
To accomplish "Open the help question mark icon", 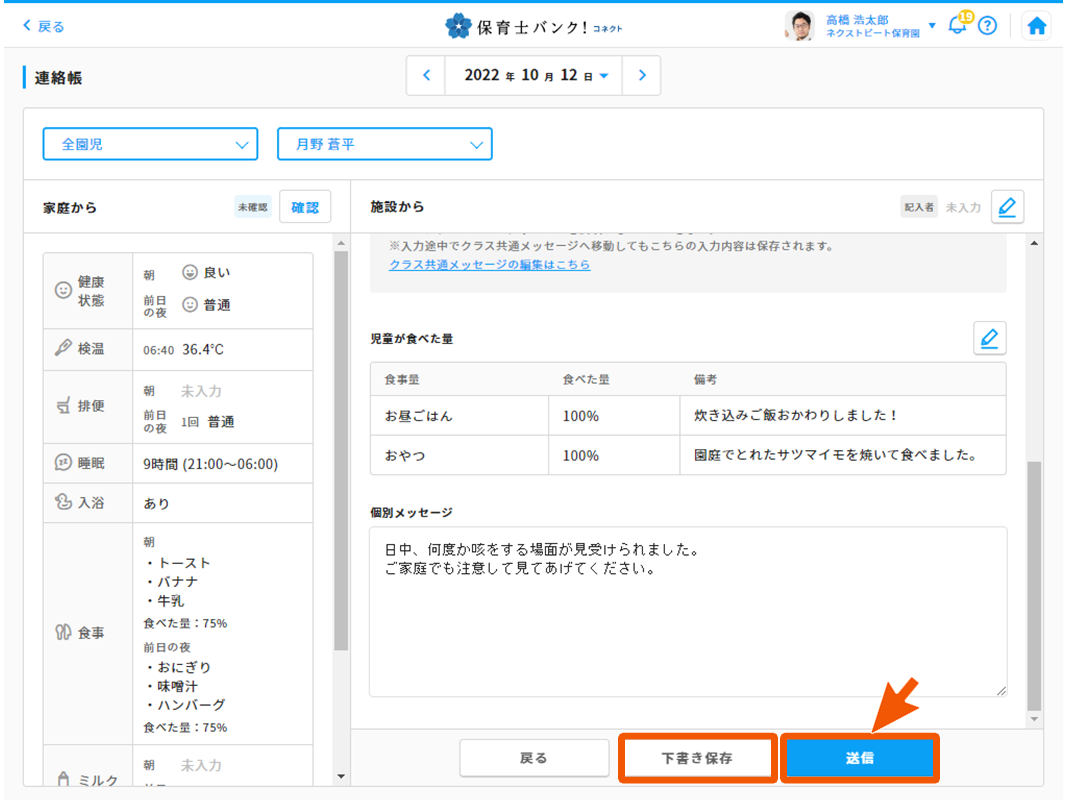I will tap(987, 27).
